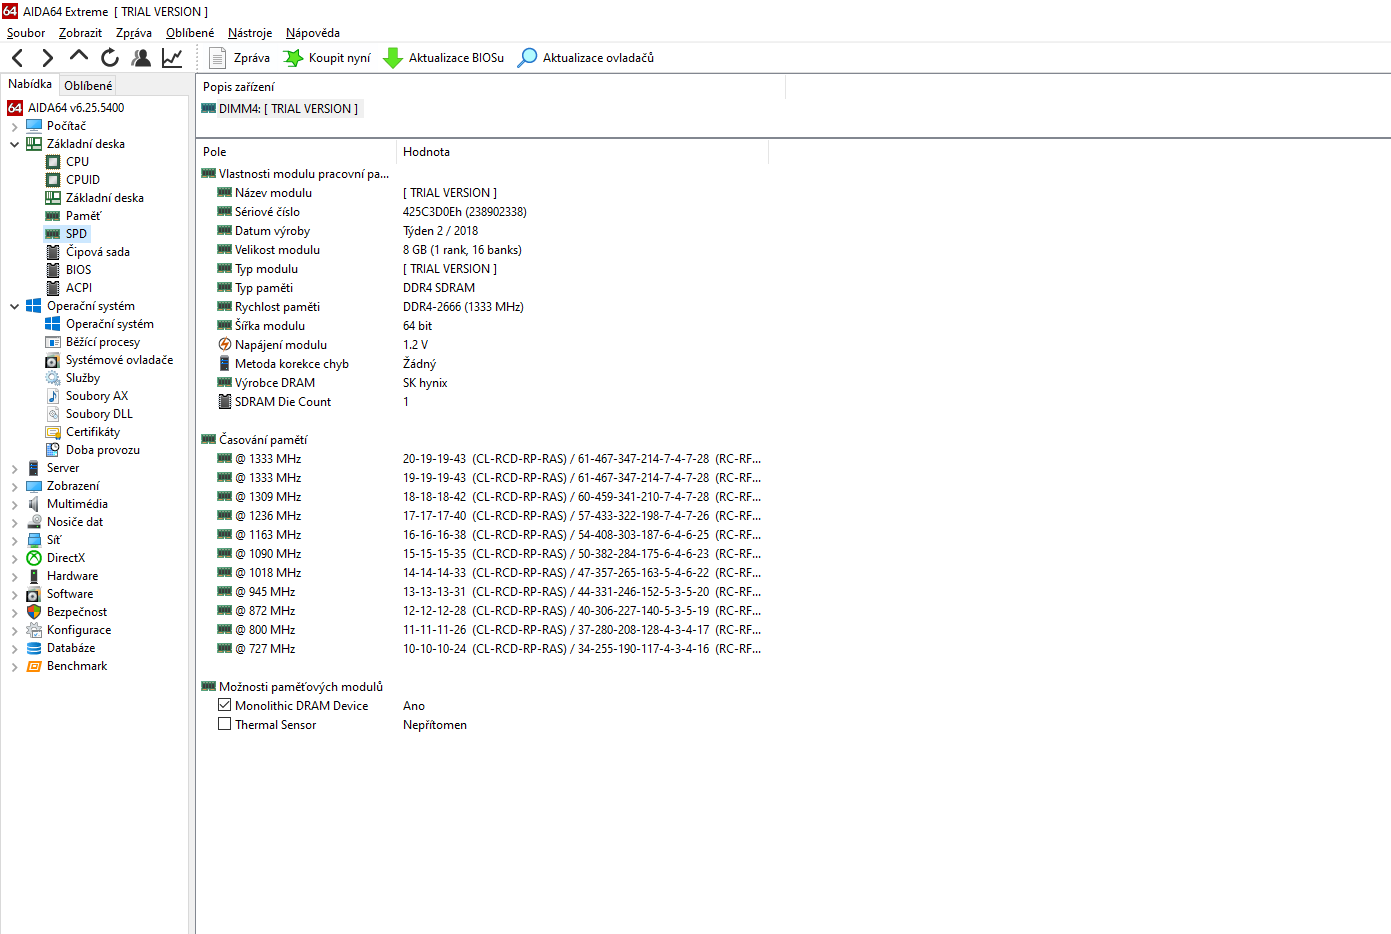Select the CPUID chip icon
The image size is (1391, 934).
53,180
